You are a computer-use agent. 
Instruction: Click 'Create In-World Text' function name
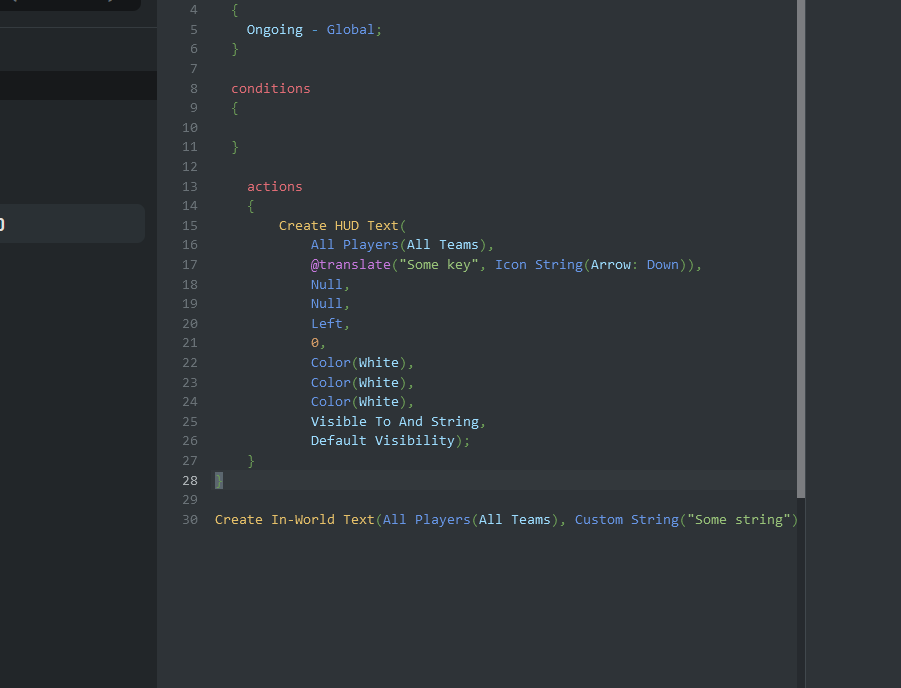click(294, 520)
